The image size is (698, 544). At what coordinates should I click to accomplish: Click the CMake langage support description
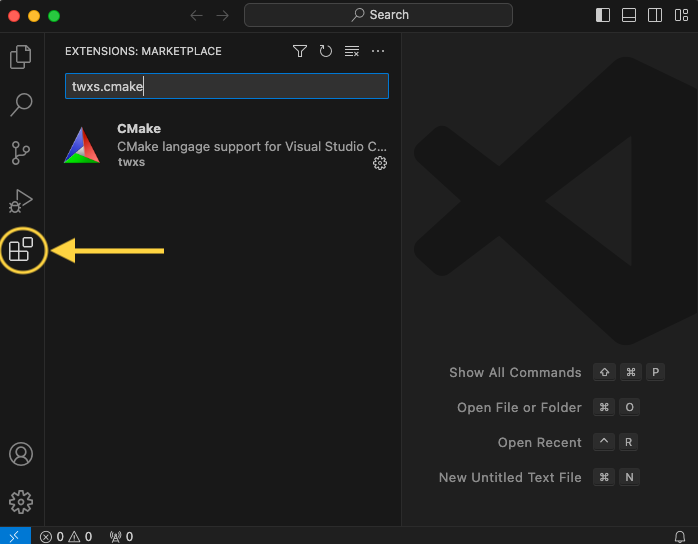click(x=252, y=146)
